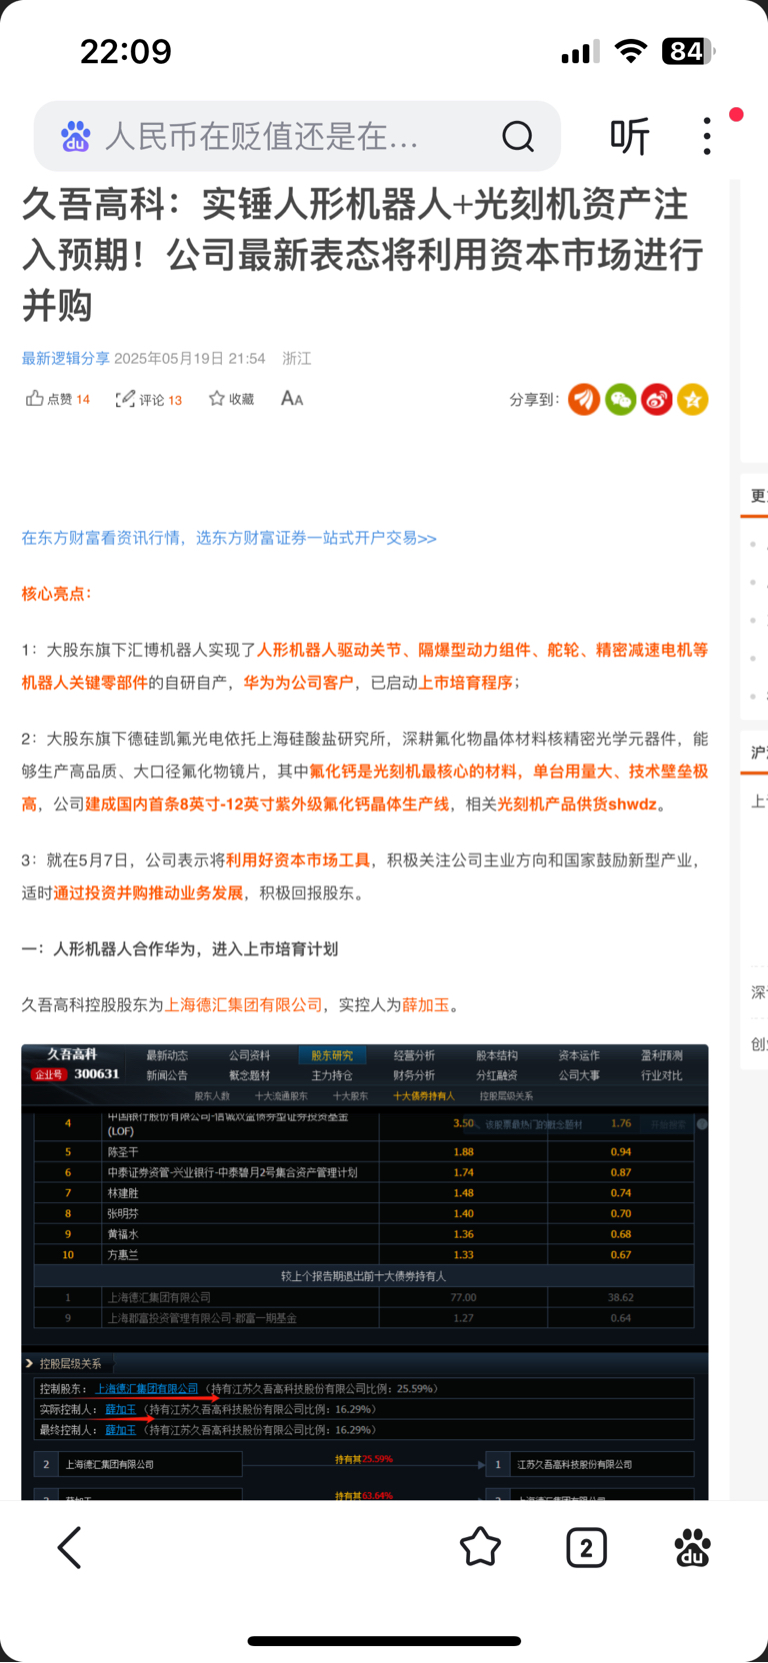
Task: Tap 控股层级关系 header in embedded screenshot
Action: [x=70, y=1363]
